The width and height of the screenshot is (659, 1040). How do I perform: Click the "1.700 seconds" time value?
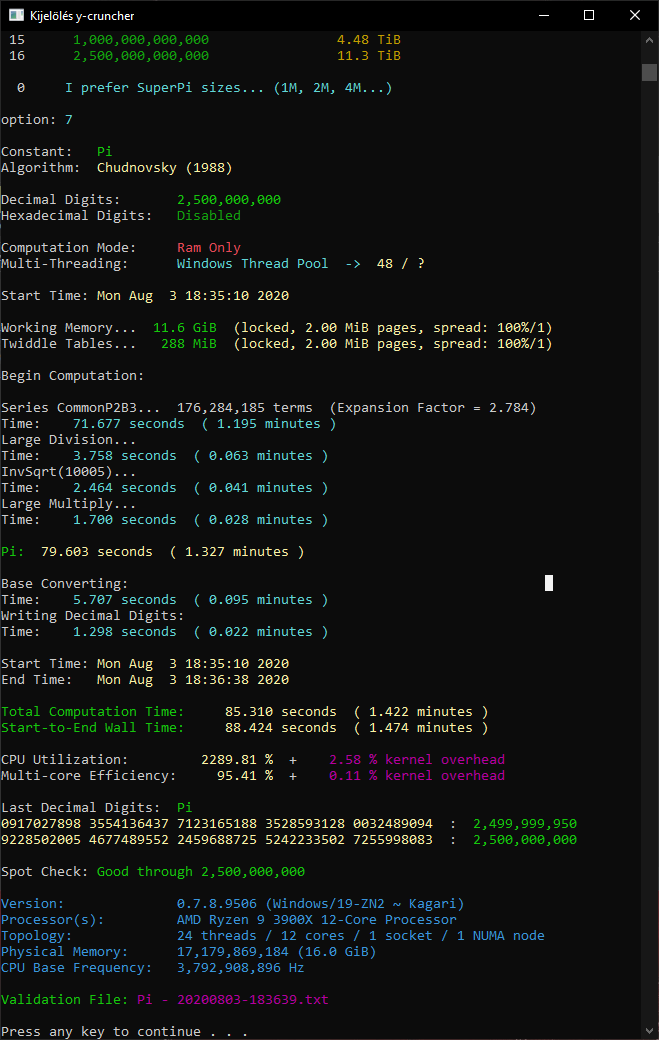[x=125, y=519]
